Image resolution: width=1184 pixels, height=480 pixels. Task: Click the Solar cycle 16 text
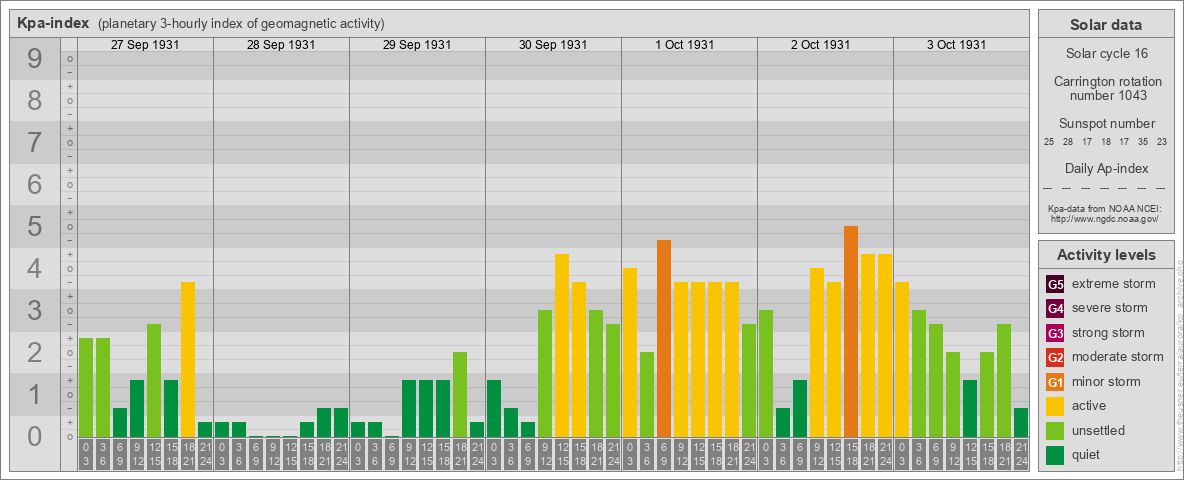pos(1106,54)
